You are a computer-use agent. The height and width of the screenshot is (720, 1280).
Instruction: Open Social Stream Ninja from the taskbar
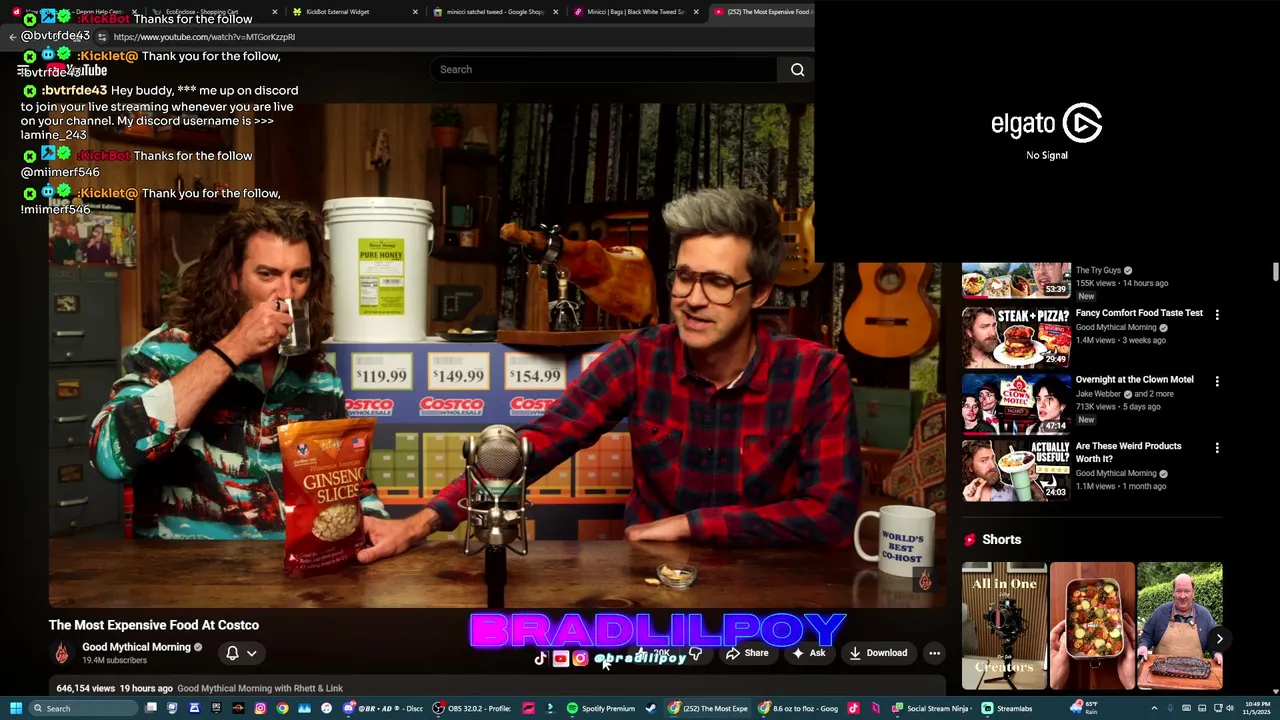click(931, 708)
